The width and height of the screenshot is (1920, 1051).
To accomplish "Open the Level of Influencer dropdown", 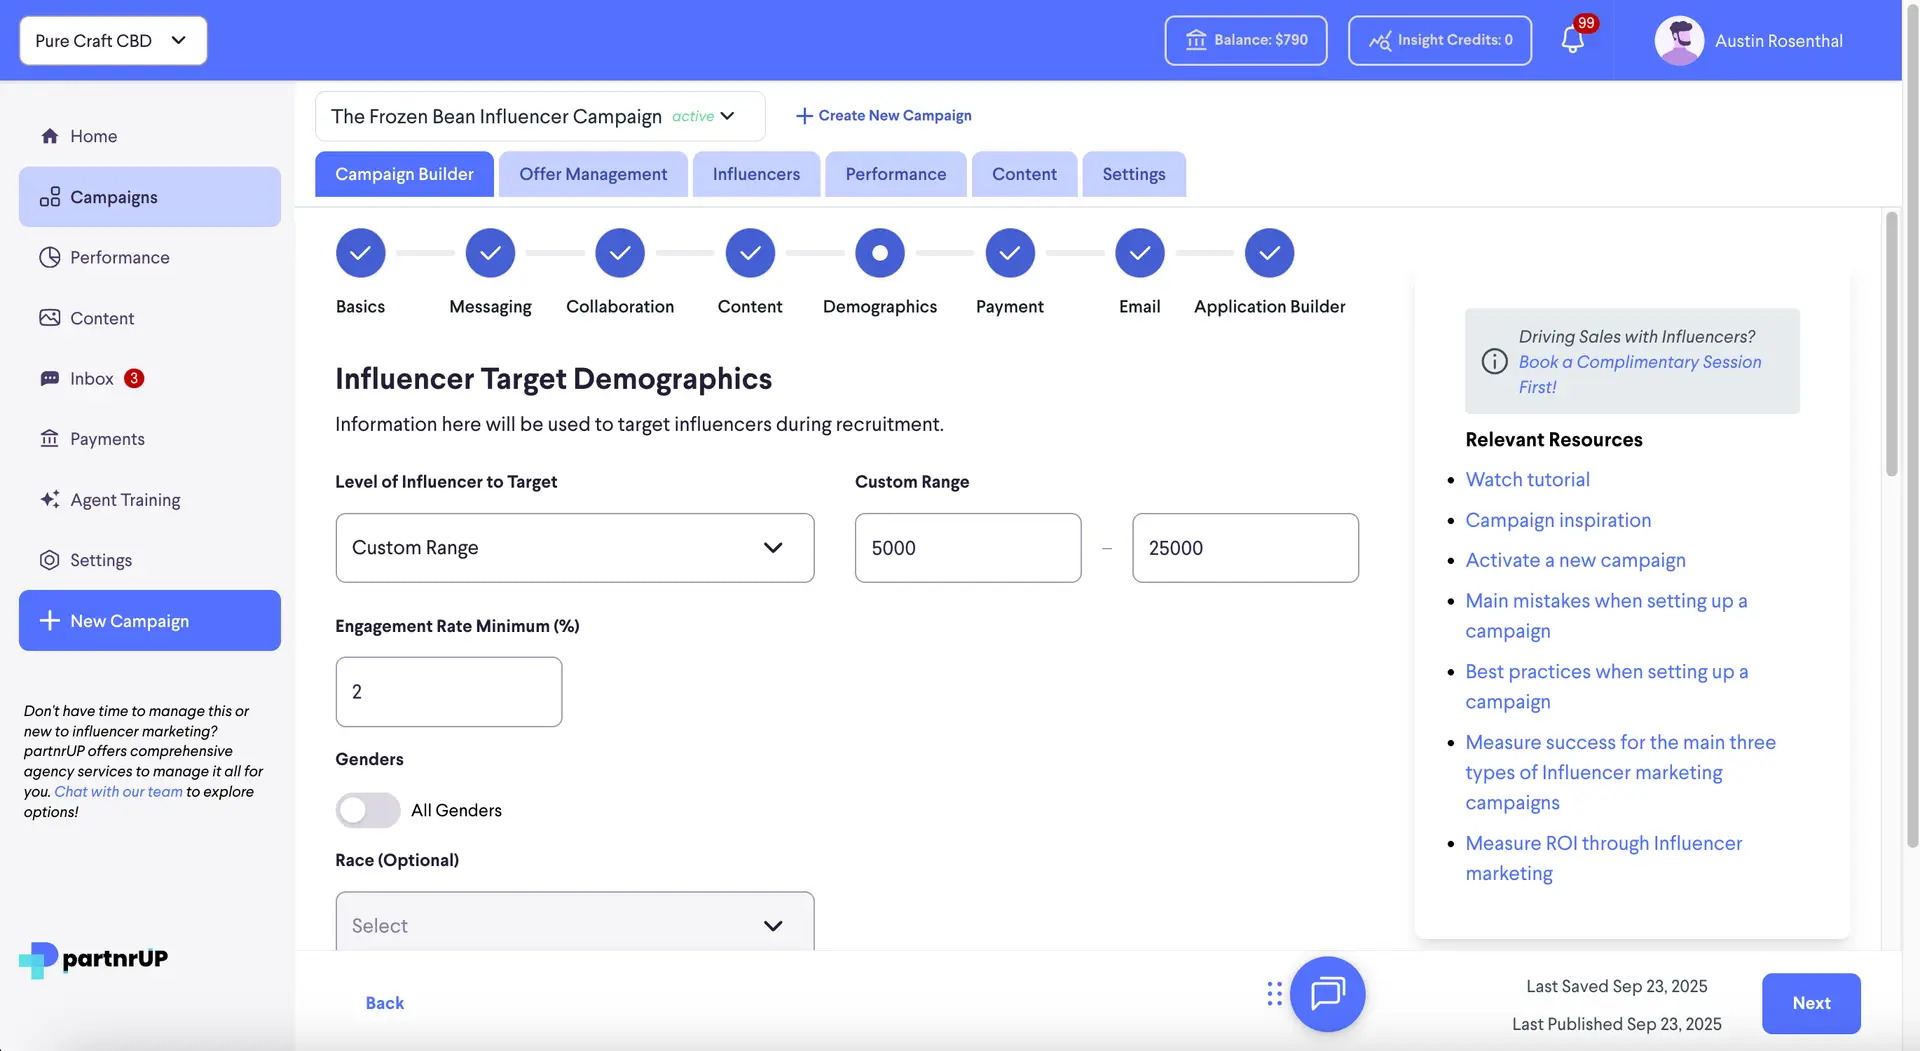I will 574,548.
